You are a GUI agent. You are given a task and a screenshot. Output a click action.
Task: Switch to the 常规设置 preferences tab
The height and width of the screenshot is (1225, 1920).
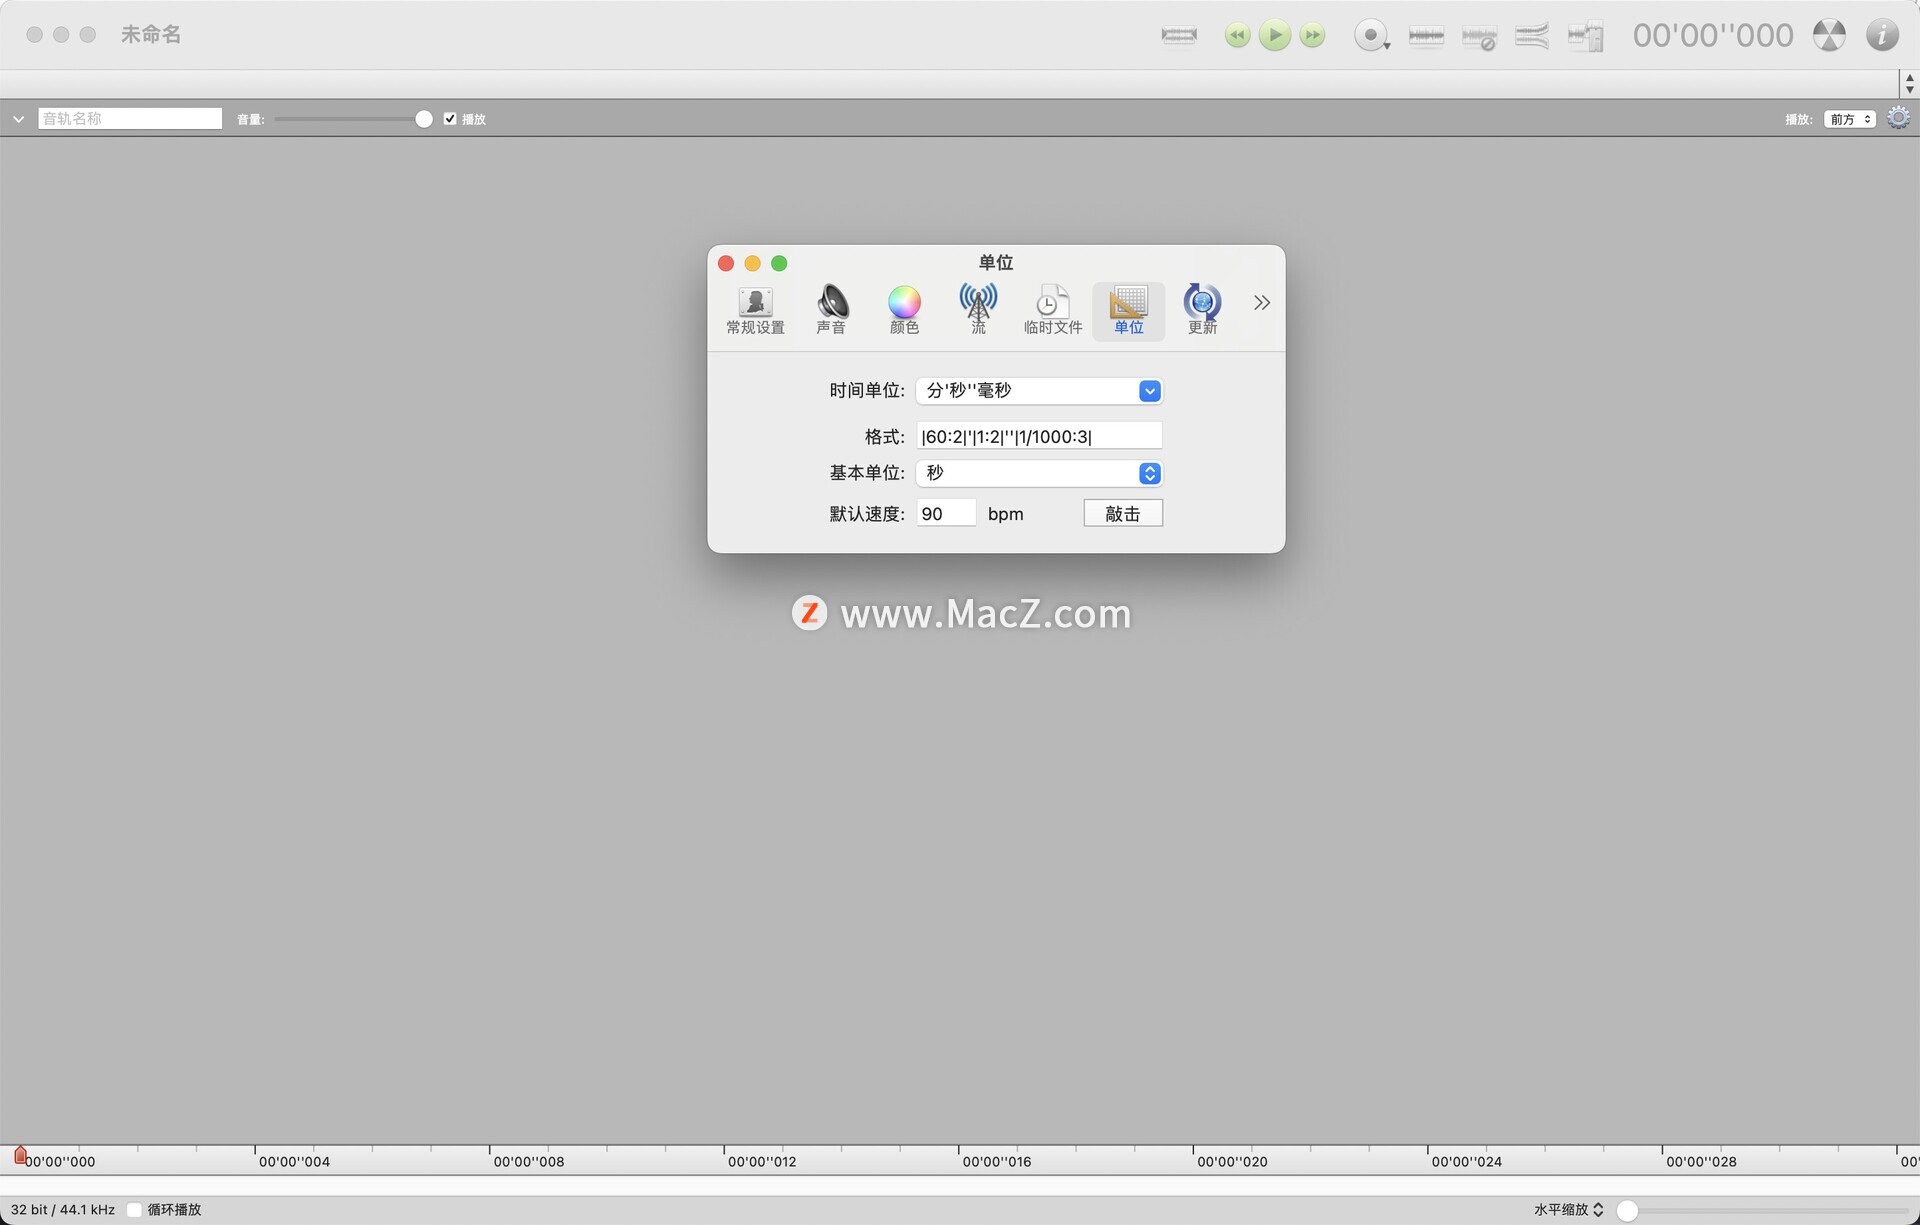755,311
